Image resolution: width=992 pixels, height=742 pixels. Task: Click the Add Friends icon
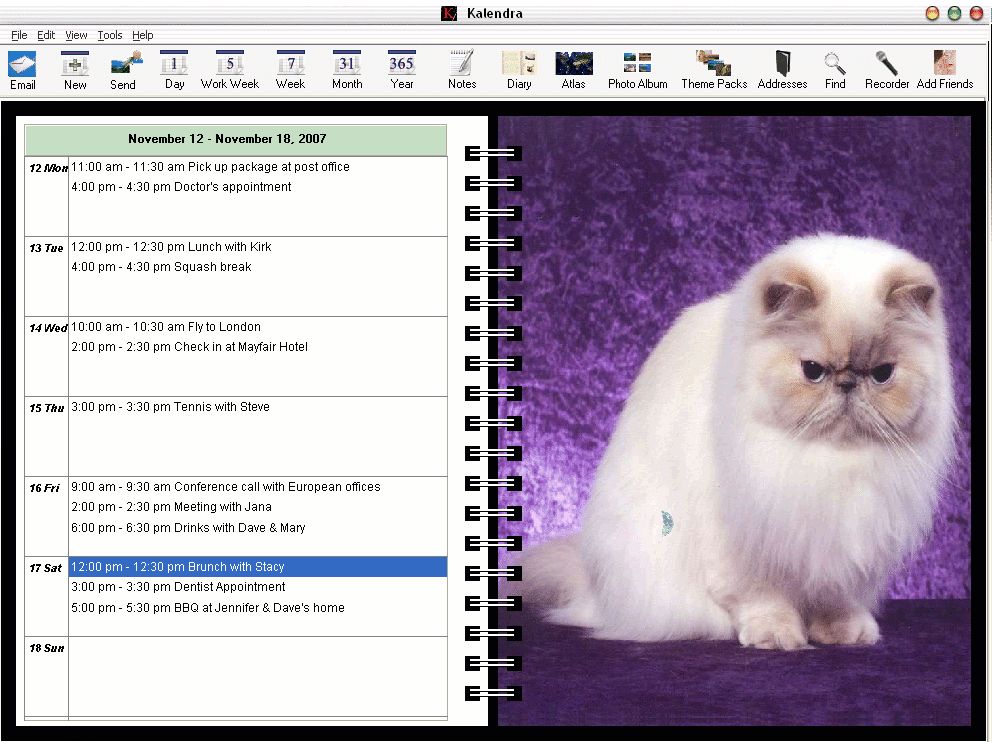[945, 70]
